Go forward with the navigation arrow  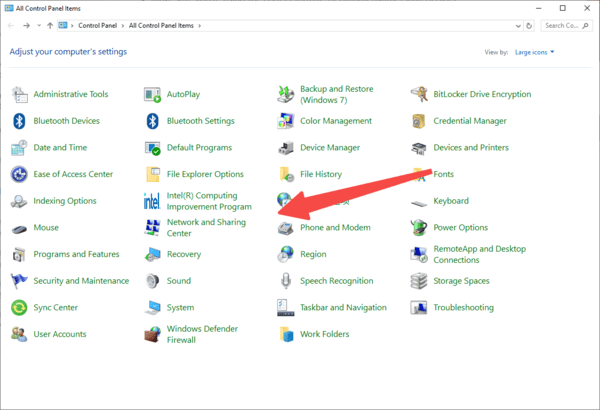(26, 26)
